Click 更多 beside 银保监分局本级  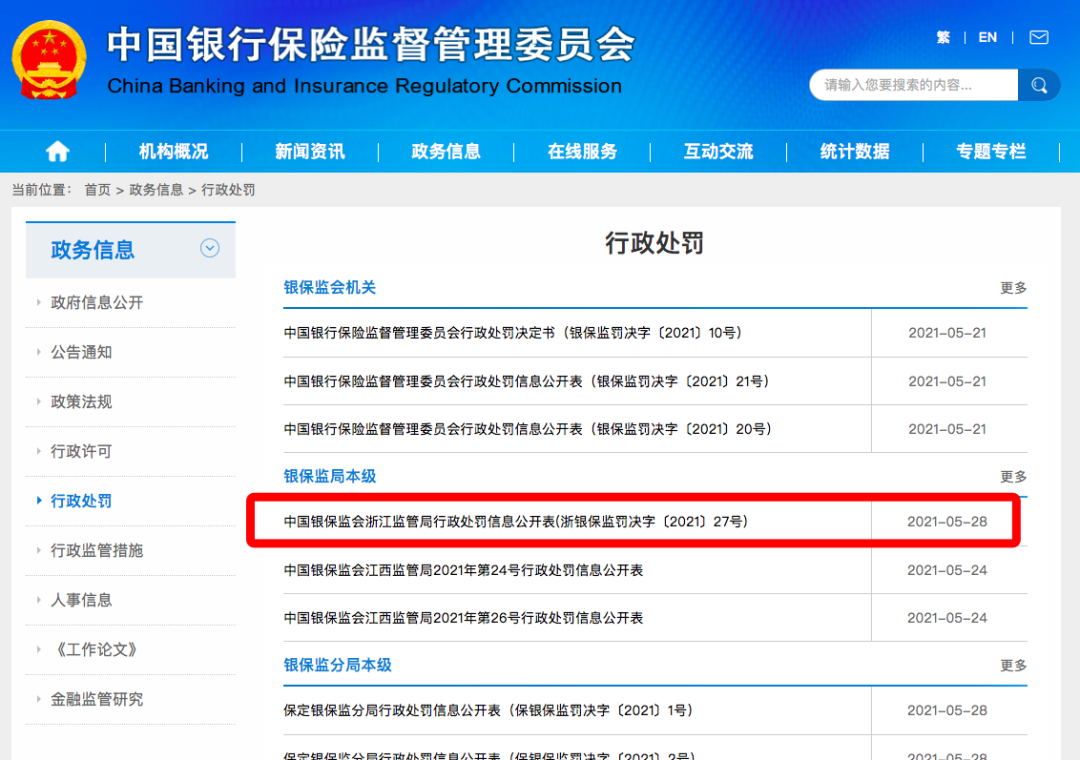click(x=1013, y=665)
